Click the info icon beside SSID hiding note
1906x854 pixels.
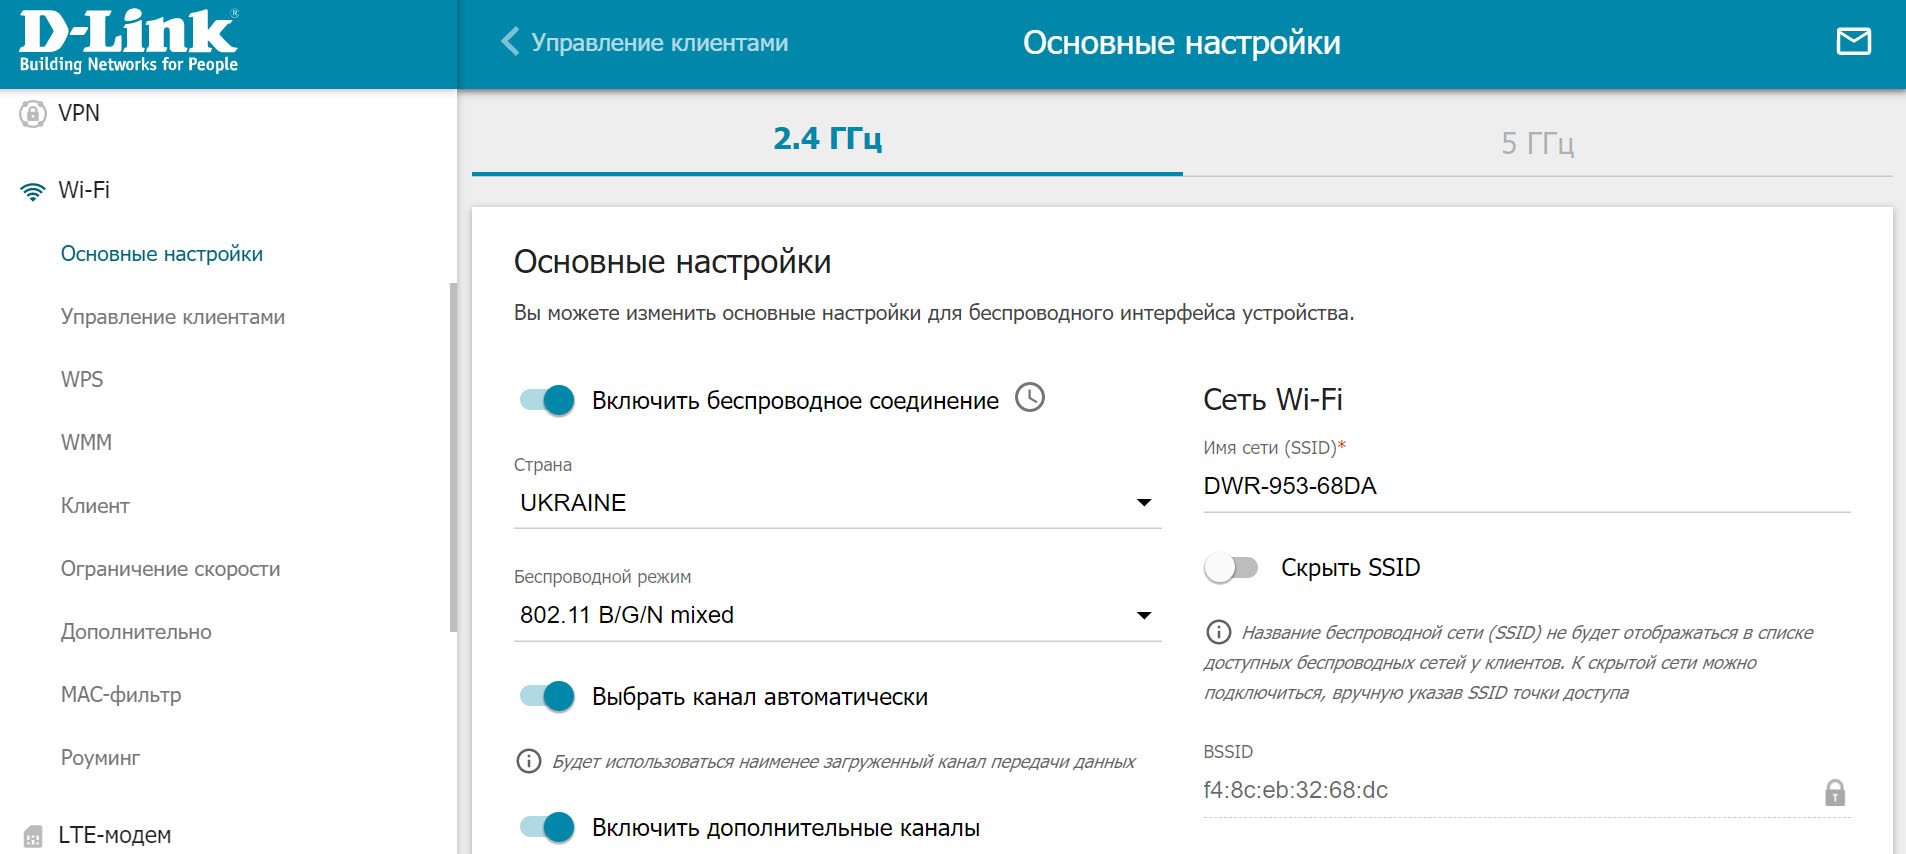(x=1218, y=632)
